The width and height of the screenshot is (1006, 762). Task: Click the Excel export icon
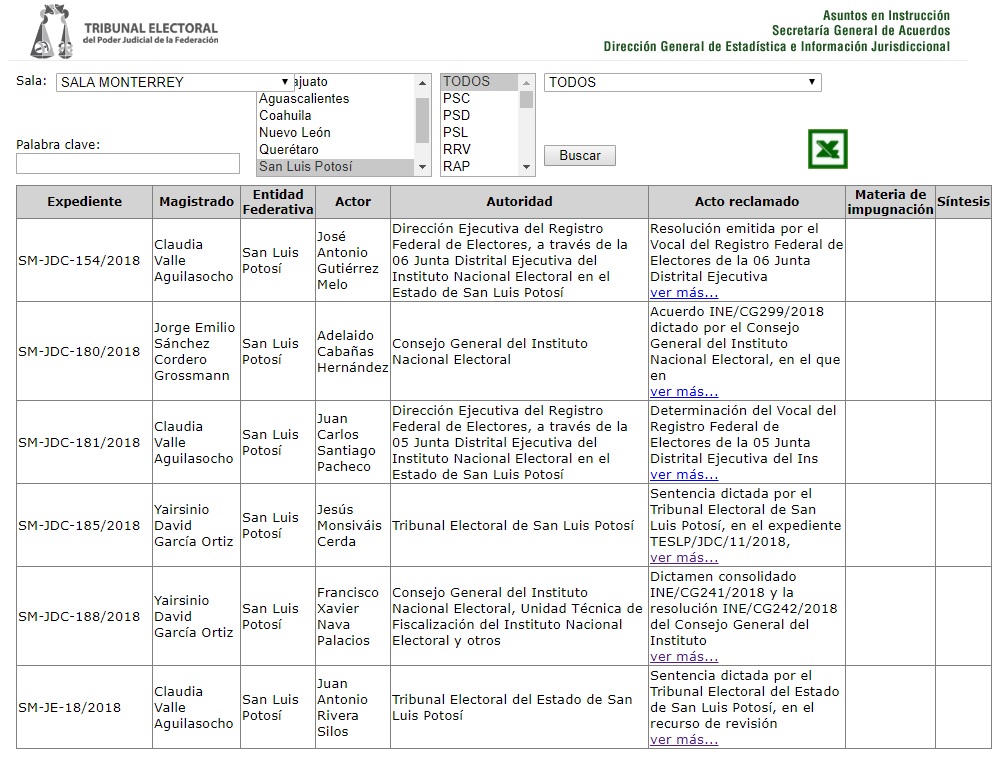click(x=828, y=149)
